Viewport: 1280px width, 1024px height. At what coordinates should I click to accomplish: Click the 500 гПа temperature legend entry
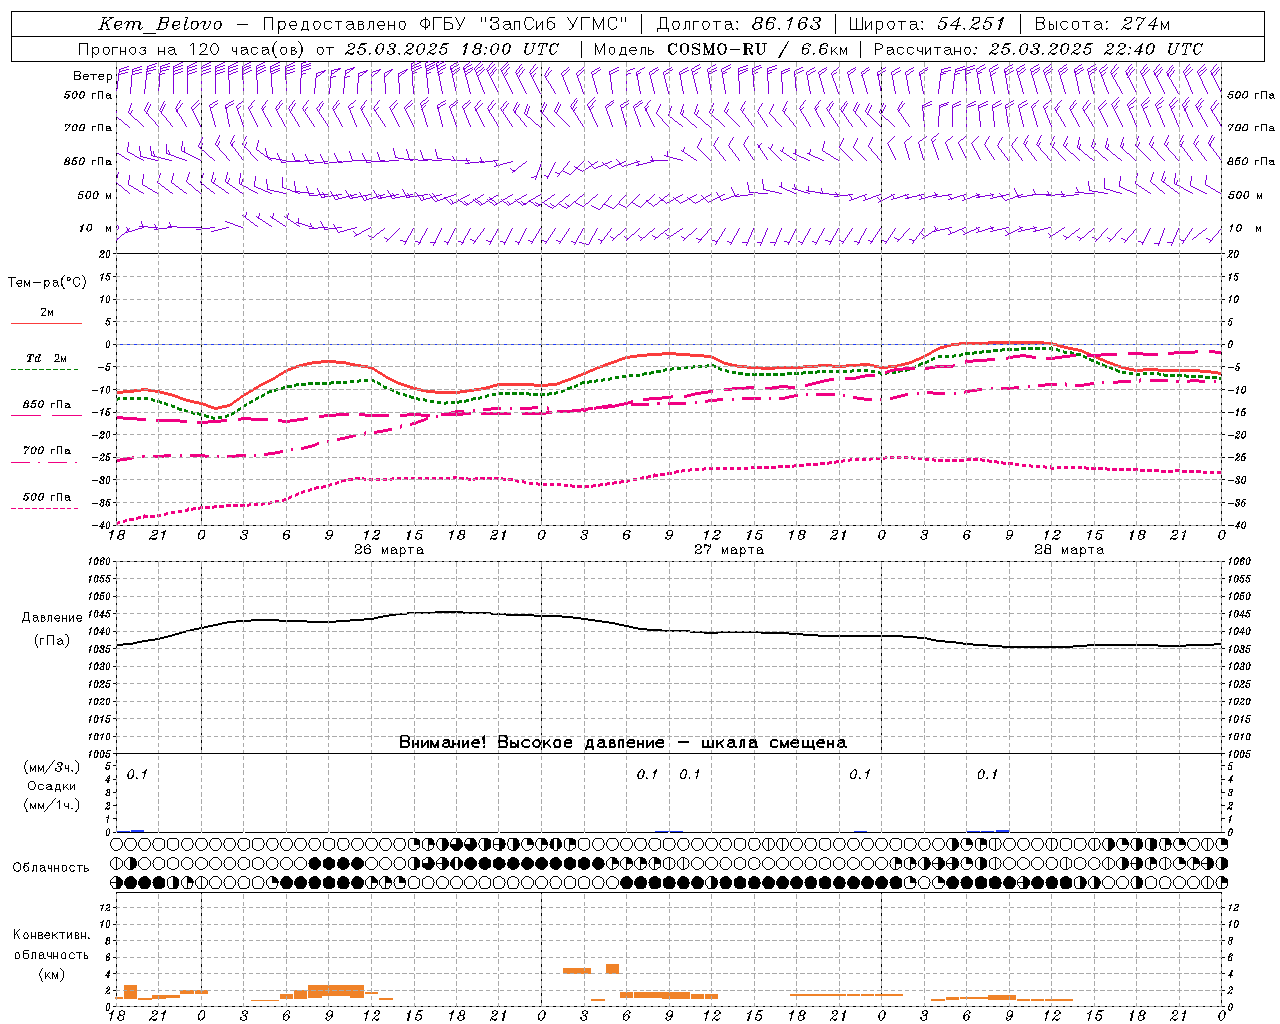pyautogui.click(x=46, y=497)
